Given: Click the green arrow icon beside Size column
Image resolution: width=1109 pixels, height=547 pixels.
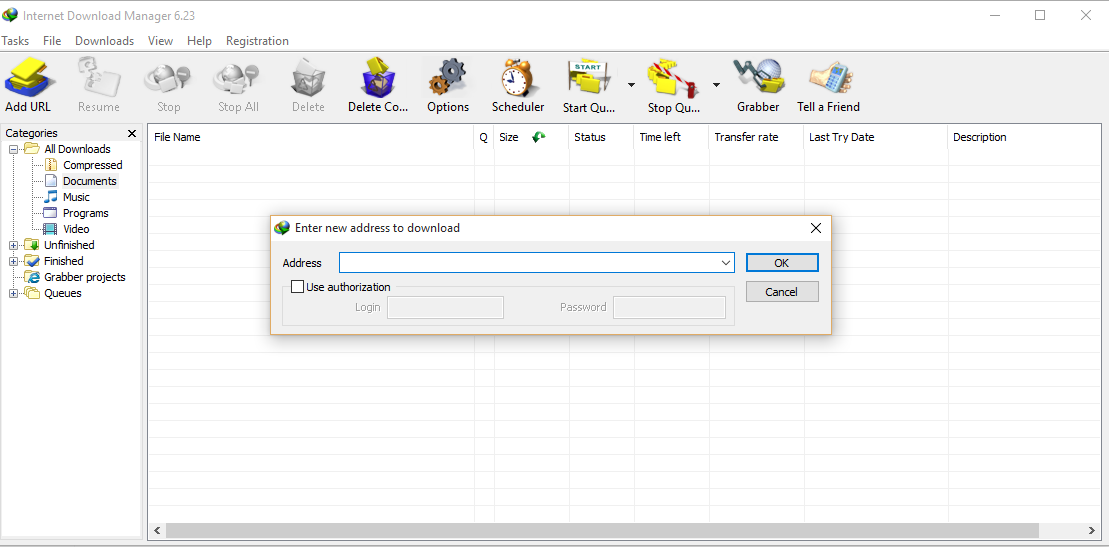Looking at the screenshot, I should [x=538, y=137].
